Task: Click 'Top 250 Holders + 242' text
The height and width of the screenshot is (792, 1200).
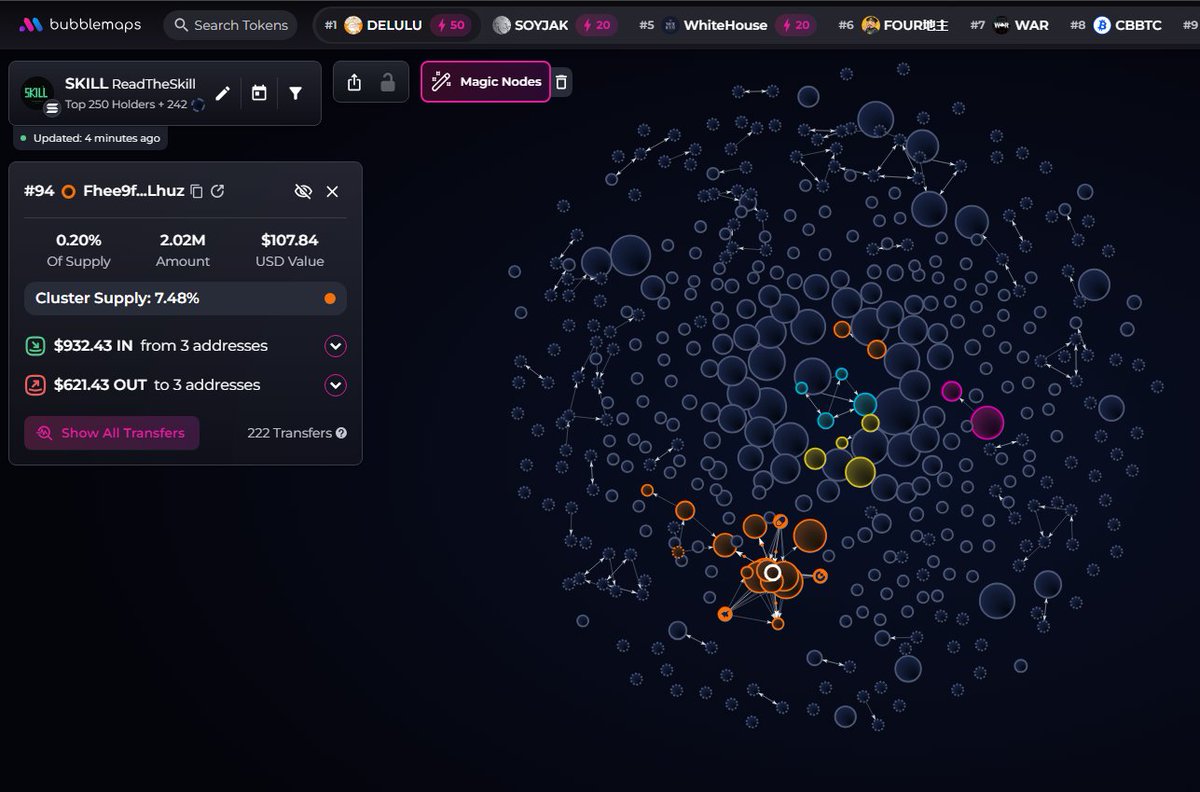Action: 126,104
